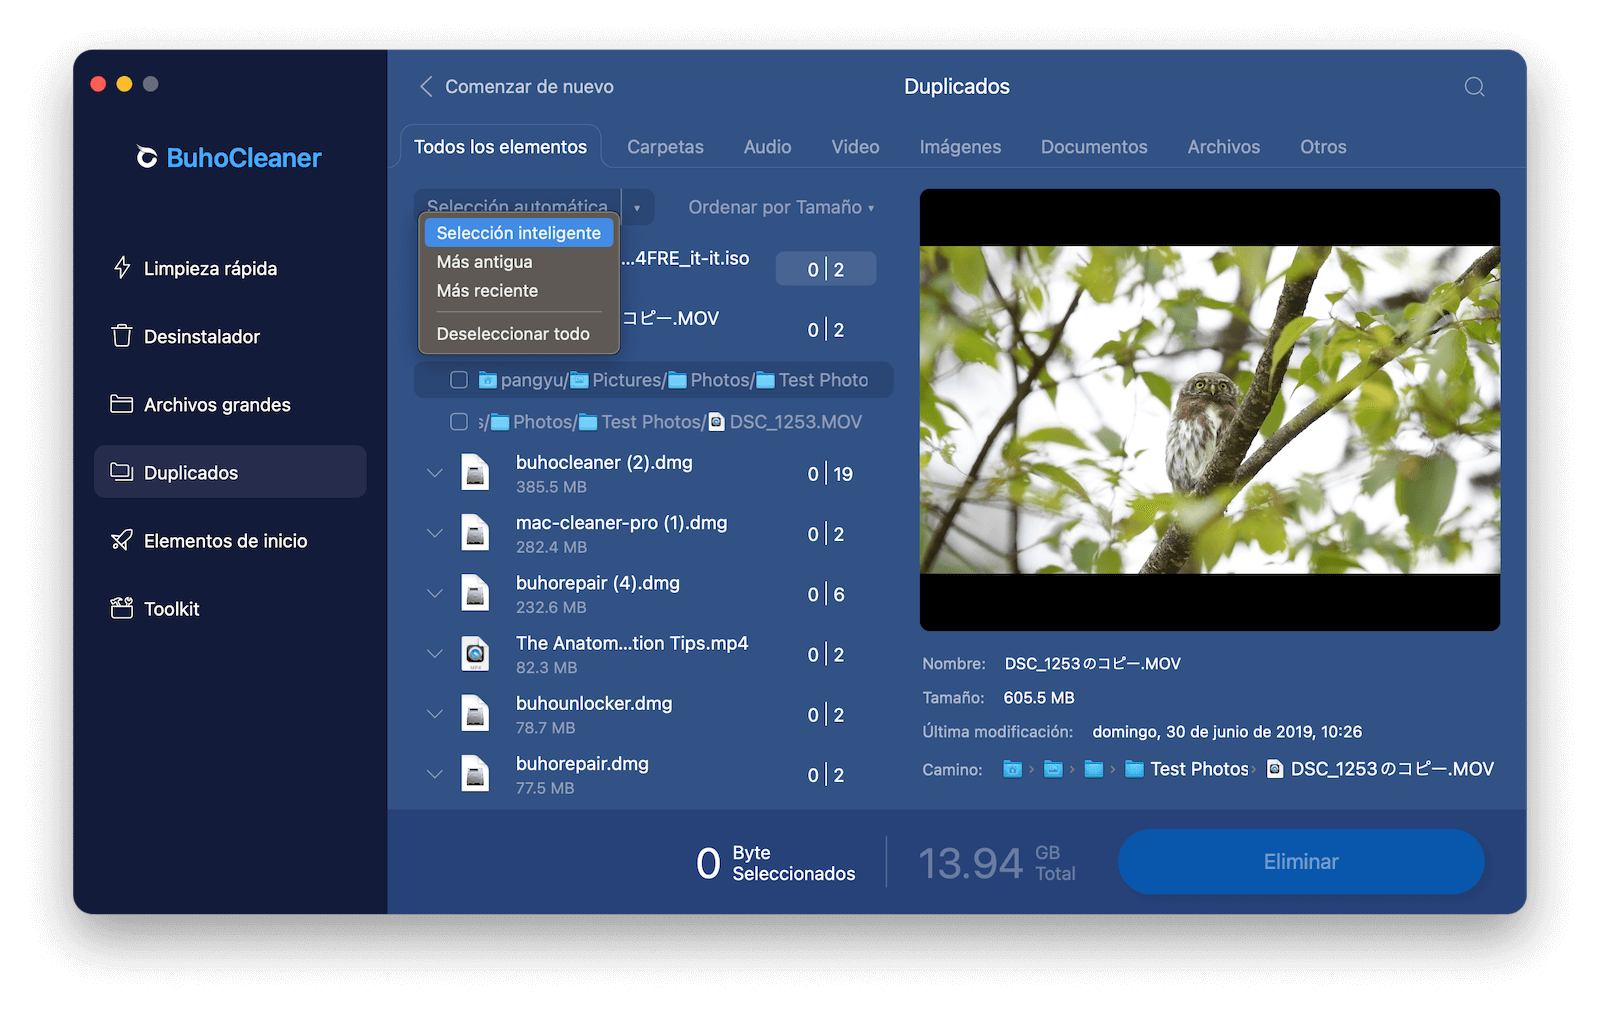Viewport: 1600px width, 1011px height.
Task: Open the Elementos de inicio label in sidebar
Action: point(225,541)
